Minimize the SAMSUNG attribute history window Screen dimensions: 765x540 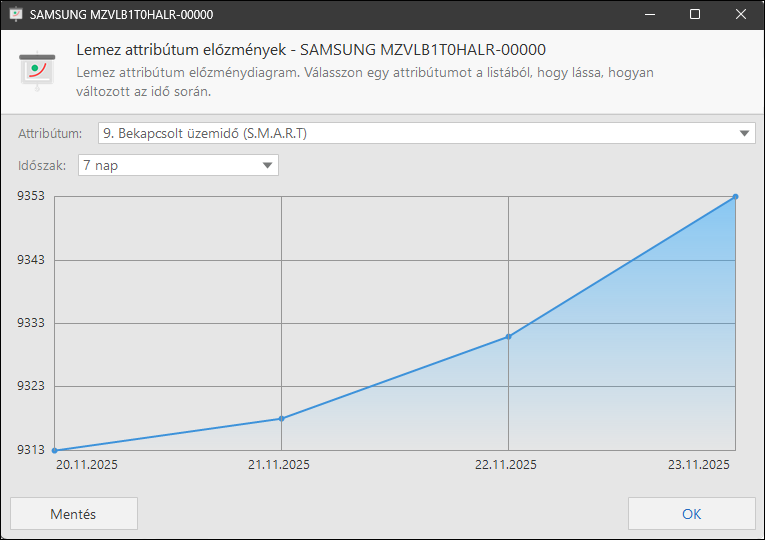click(649, 15)
